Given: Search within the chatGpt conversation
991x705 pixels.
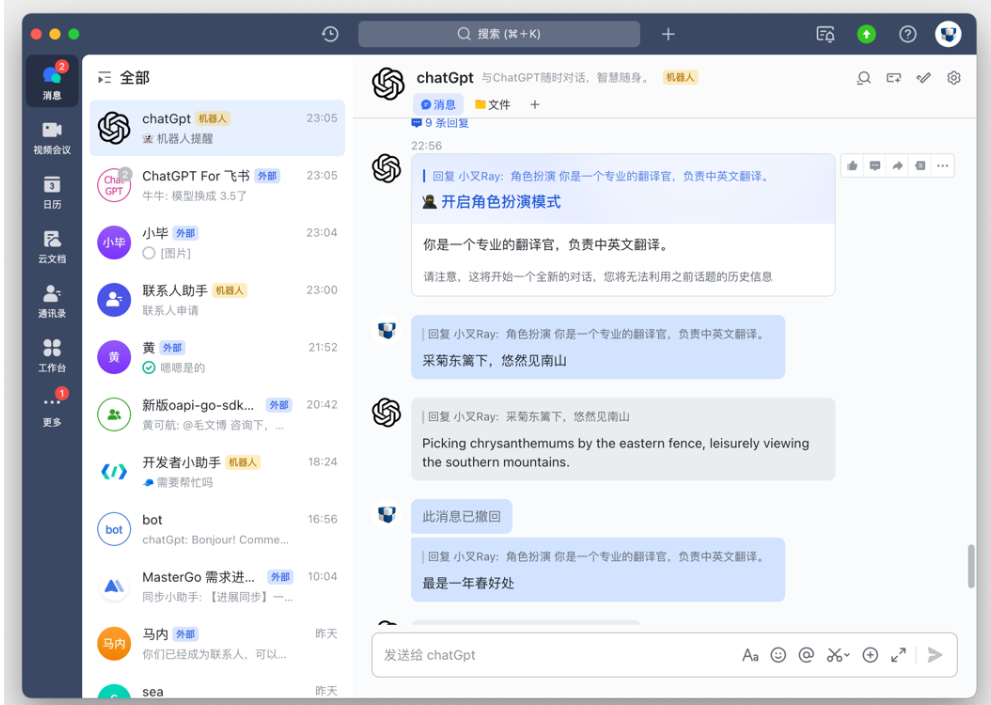Looking at the screenshot, I should pos(863,78).
